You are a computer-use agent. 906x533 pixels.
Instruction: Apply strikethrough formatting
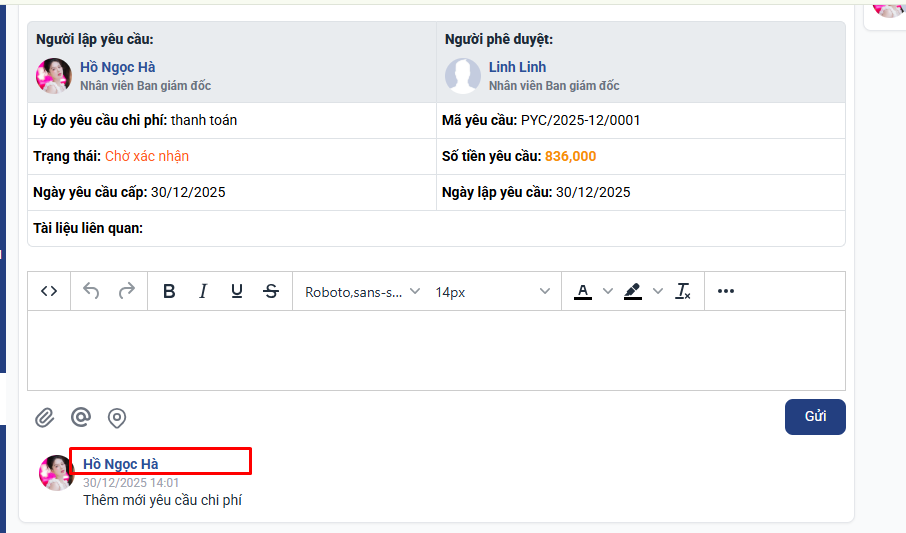[271, 291]
